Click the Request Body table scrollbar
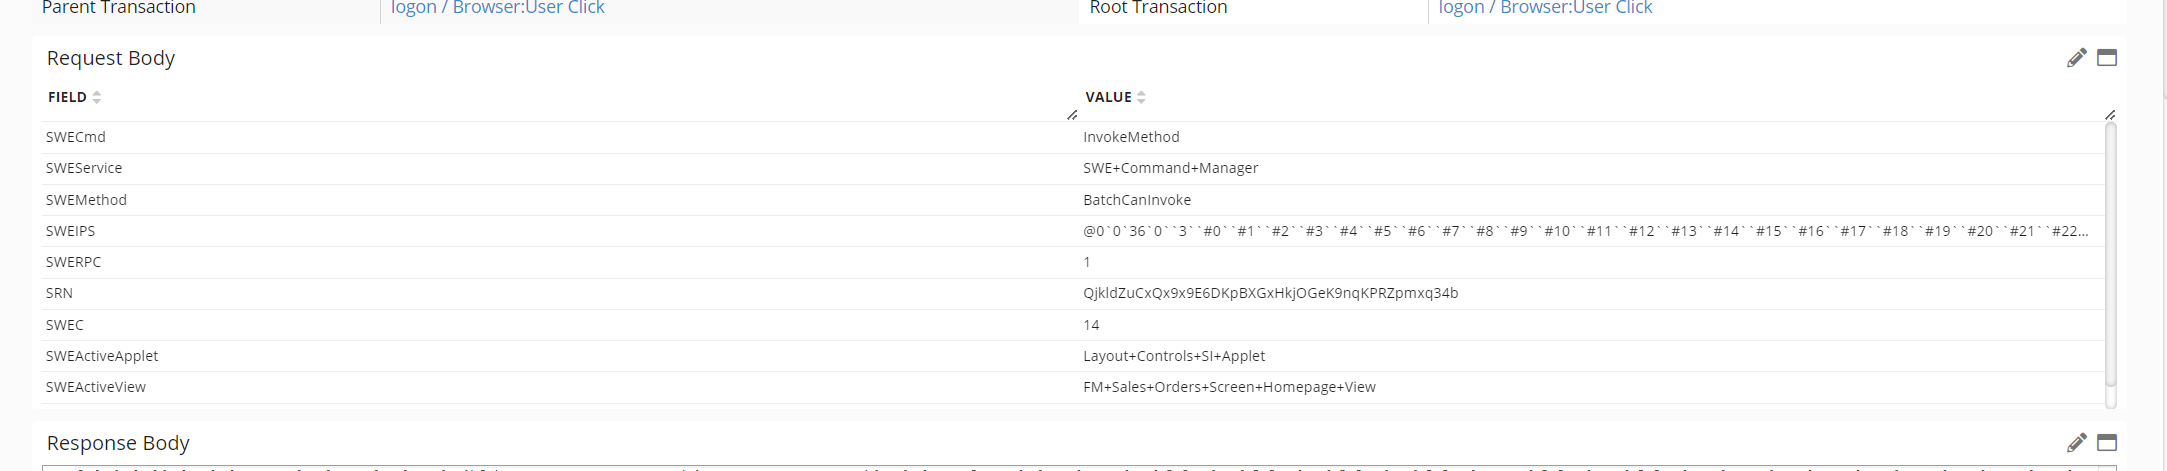This screenshot has height=471, width=2167. pyautogui.click(x=2110, y=260)
